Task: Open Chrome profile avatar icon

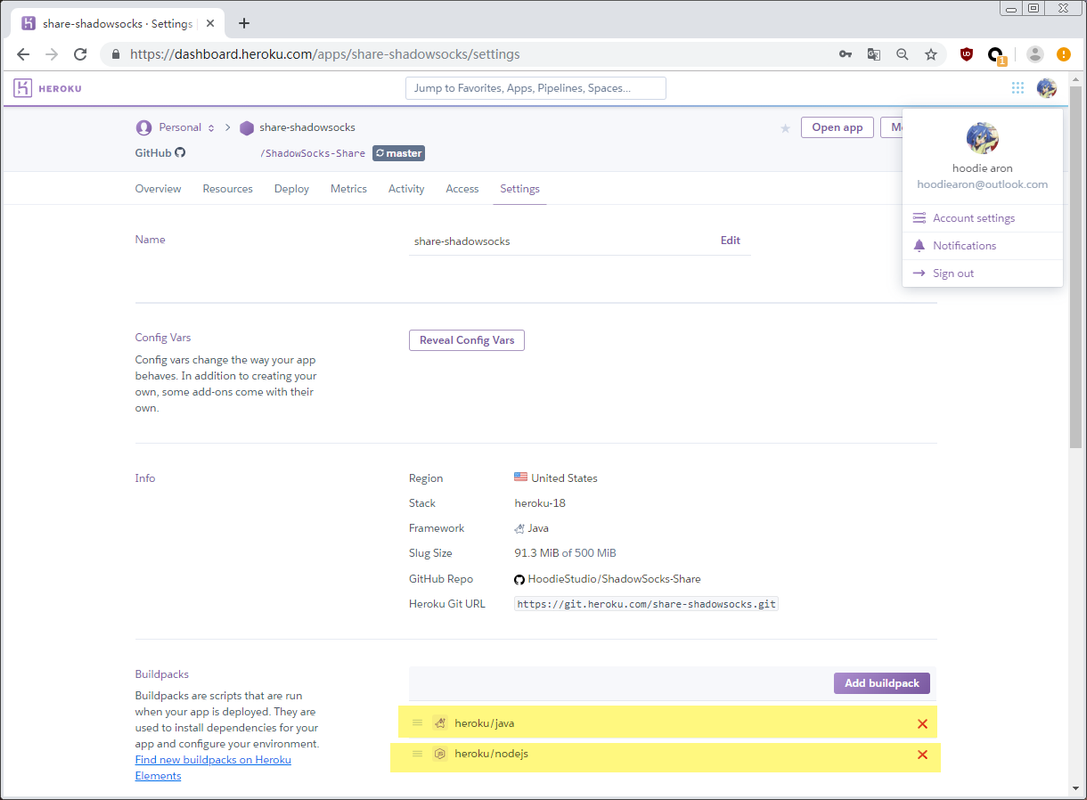Action: [x=1034, y=54]
